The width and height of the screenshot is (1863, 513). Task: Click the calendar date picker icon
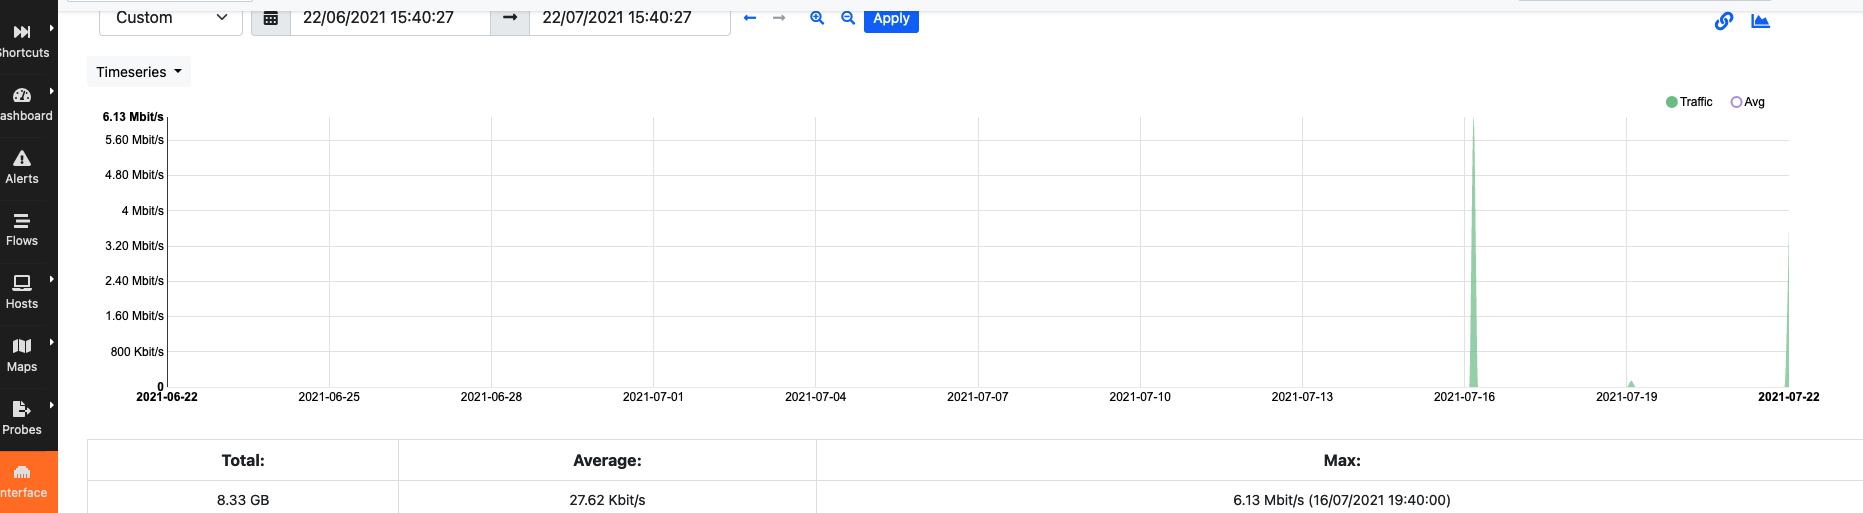pos(270,18)
